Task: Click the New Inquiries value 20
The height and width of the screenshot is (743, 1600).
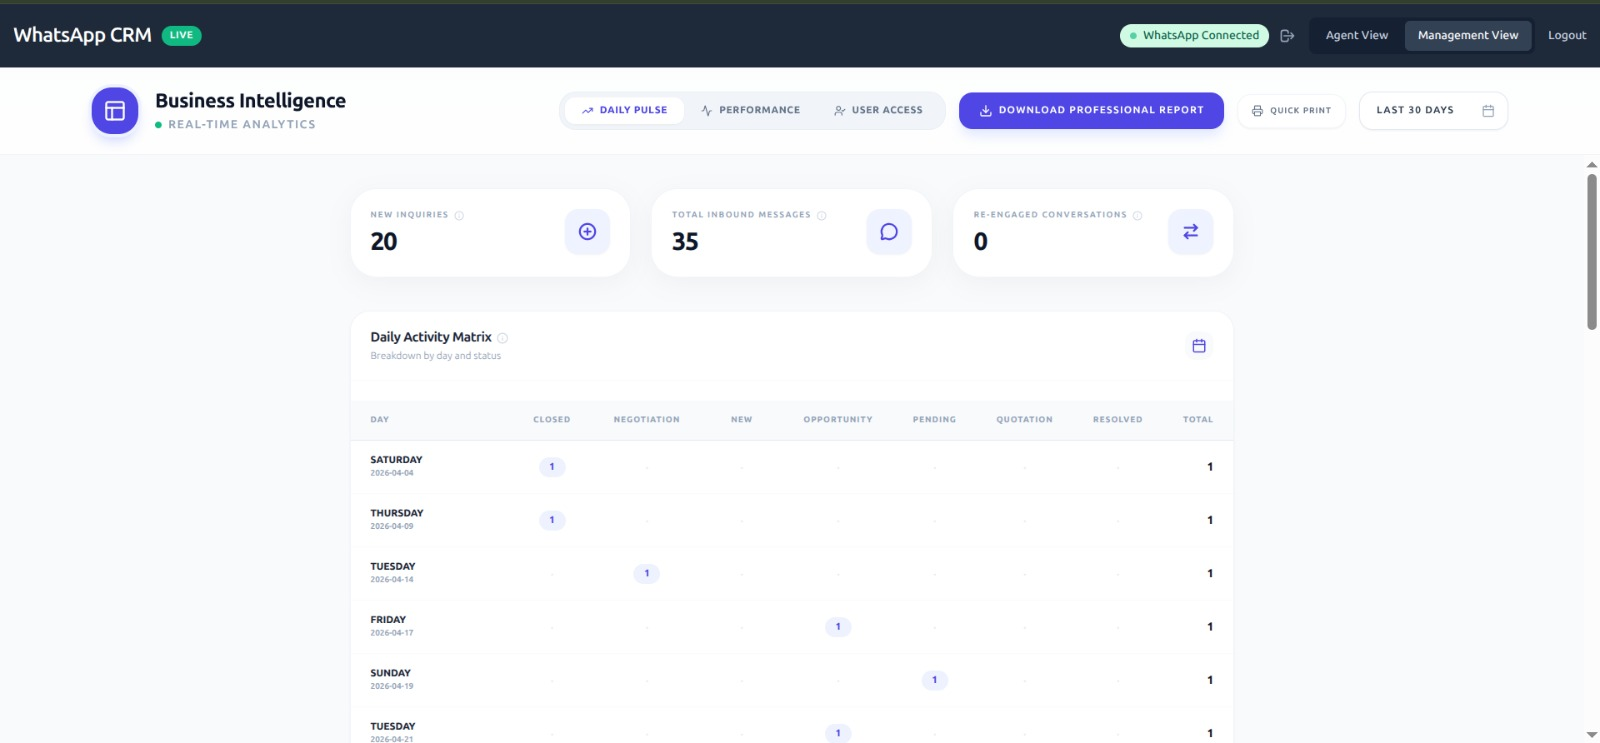Action: (384, 242)
